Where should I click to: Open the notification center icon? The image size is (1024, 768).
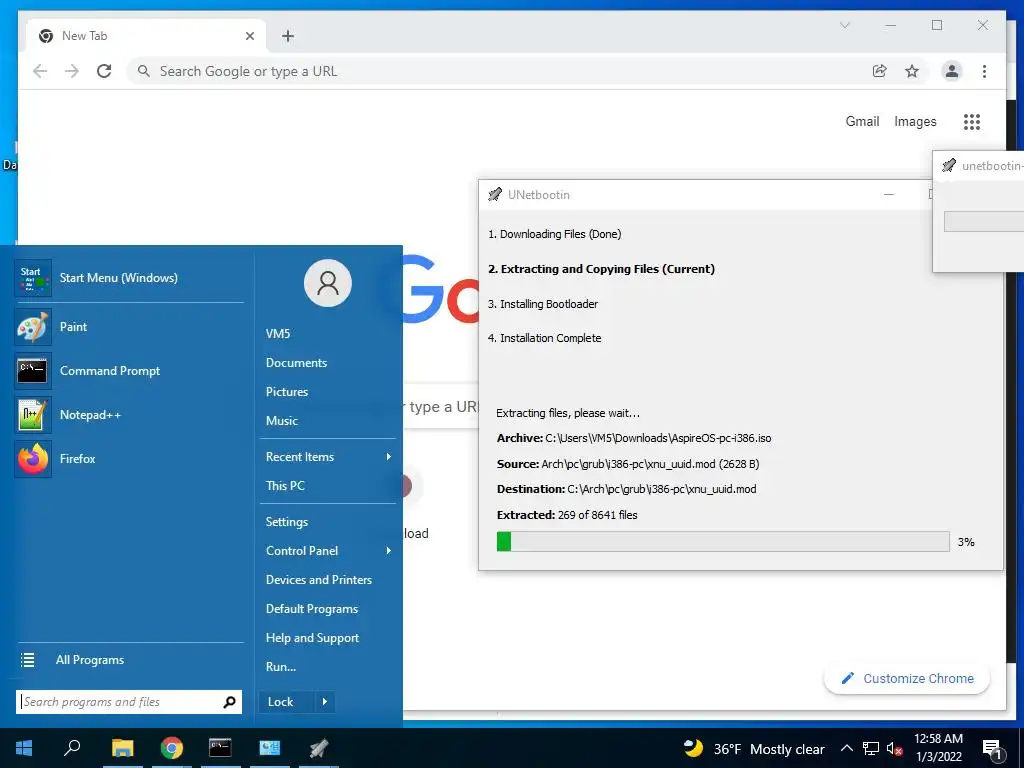pyautogui.click(x=993, y=750)
